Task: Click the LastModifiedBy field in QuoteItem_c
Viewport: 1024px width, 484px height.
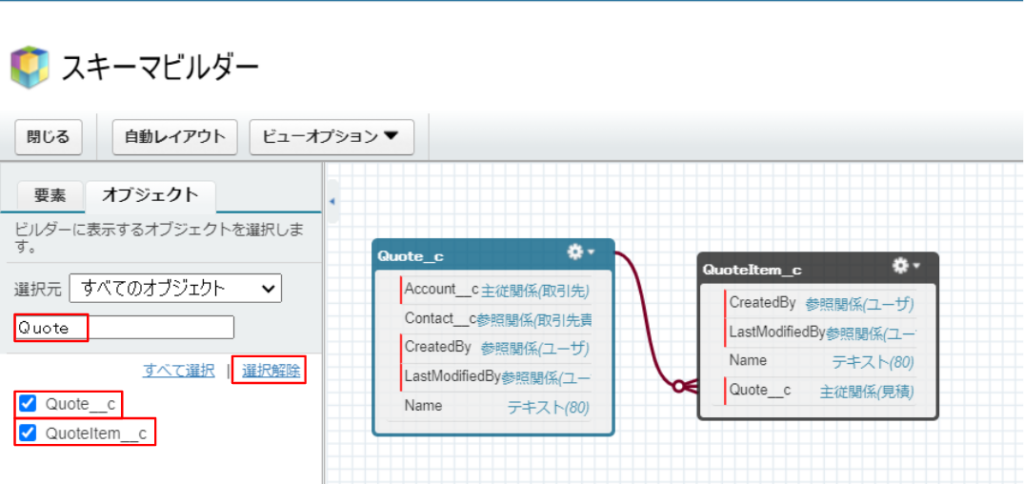Action: point(820,332)
